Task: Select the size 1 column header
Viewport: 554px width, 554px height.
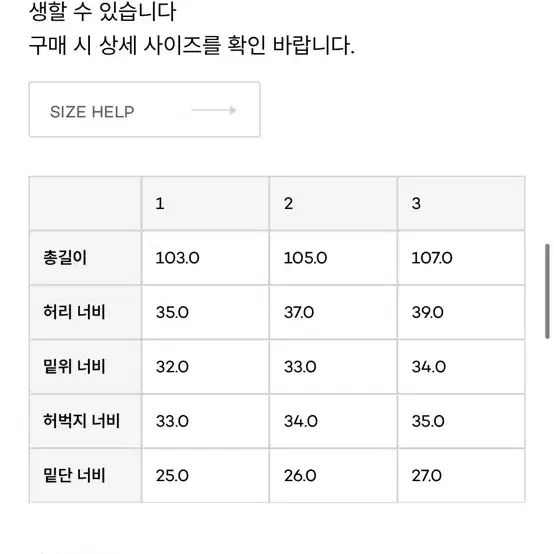Action: (205, 204)
